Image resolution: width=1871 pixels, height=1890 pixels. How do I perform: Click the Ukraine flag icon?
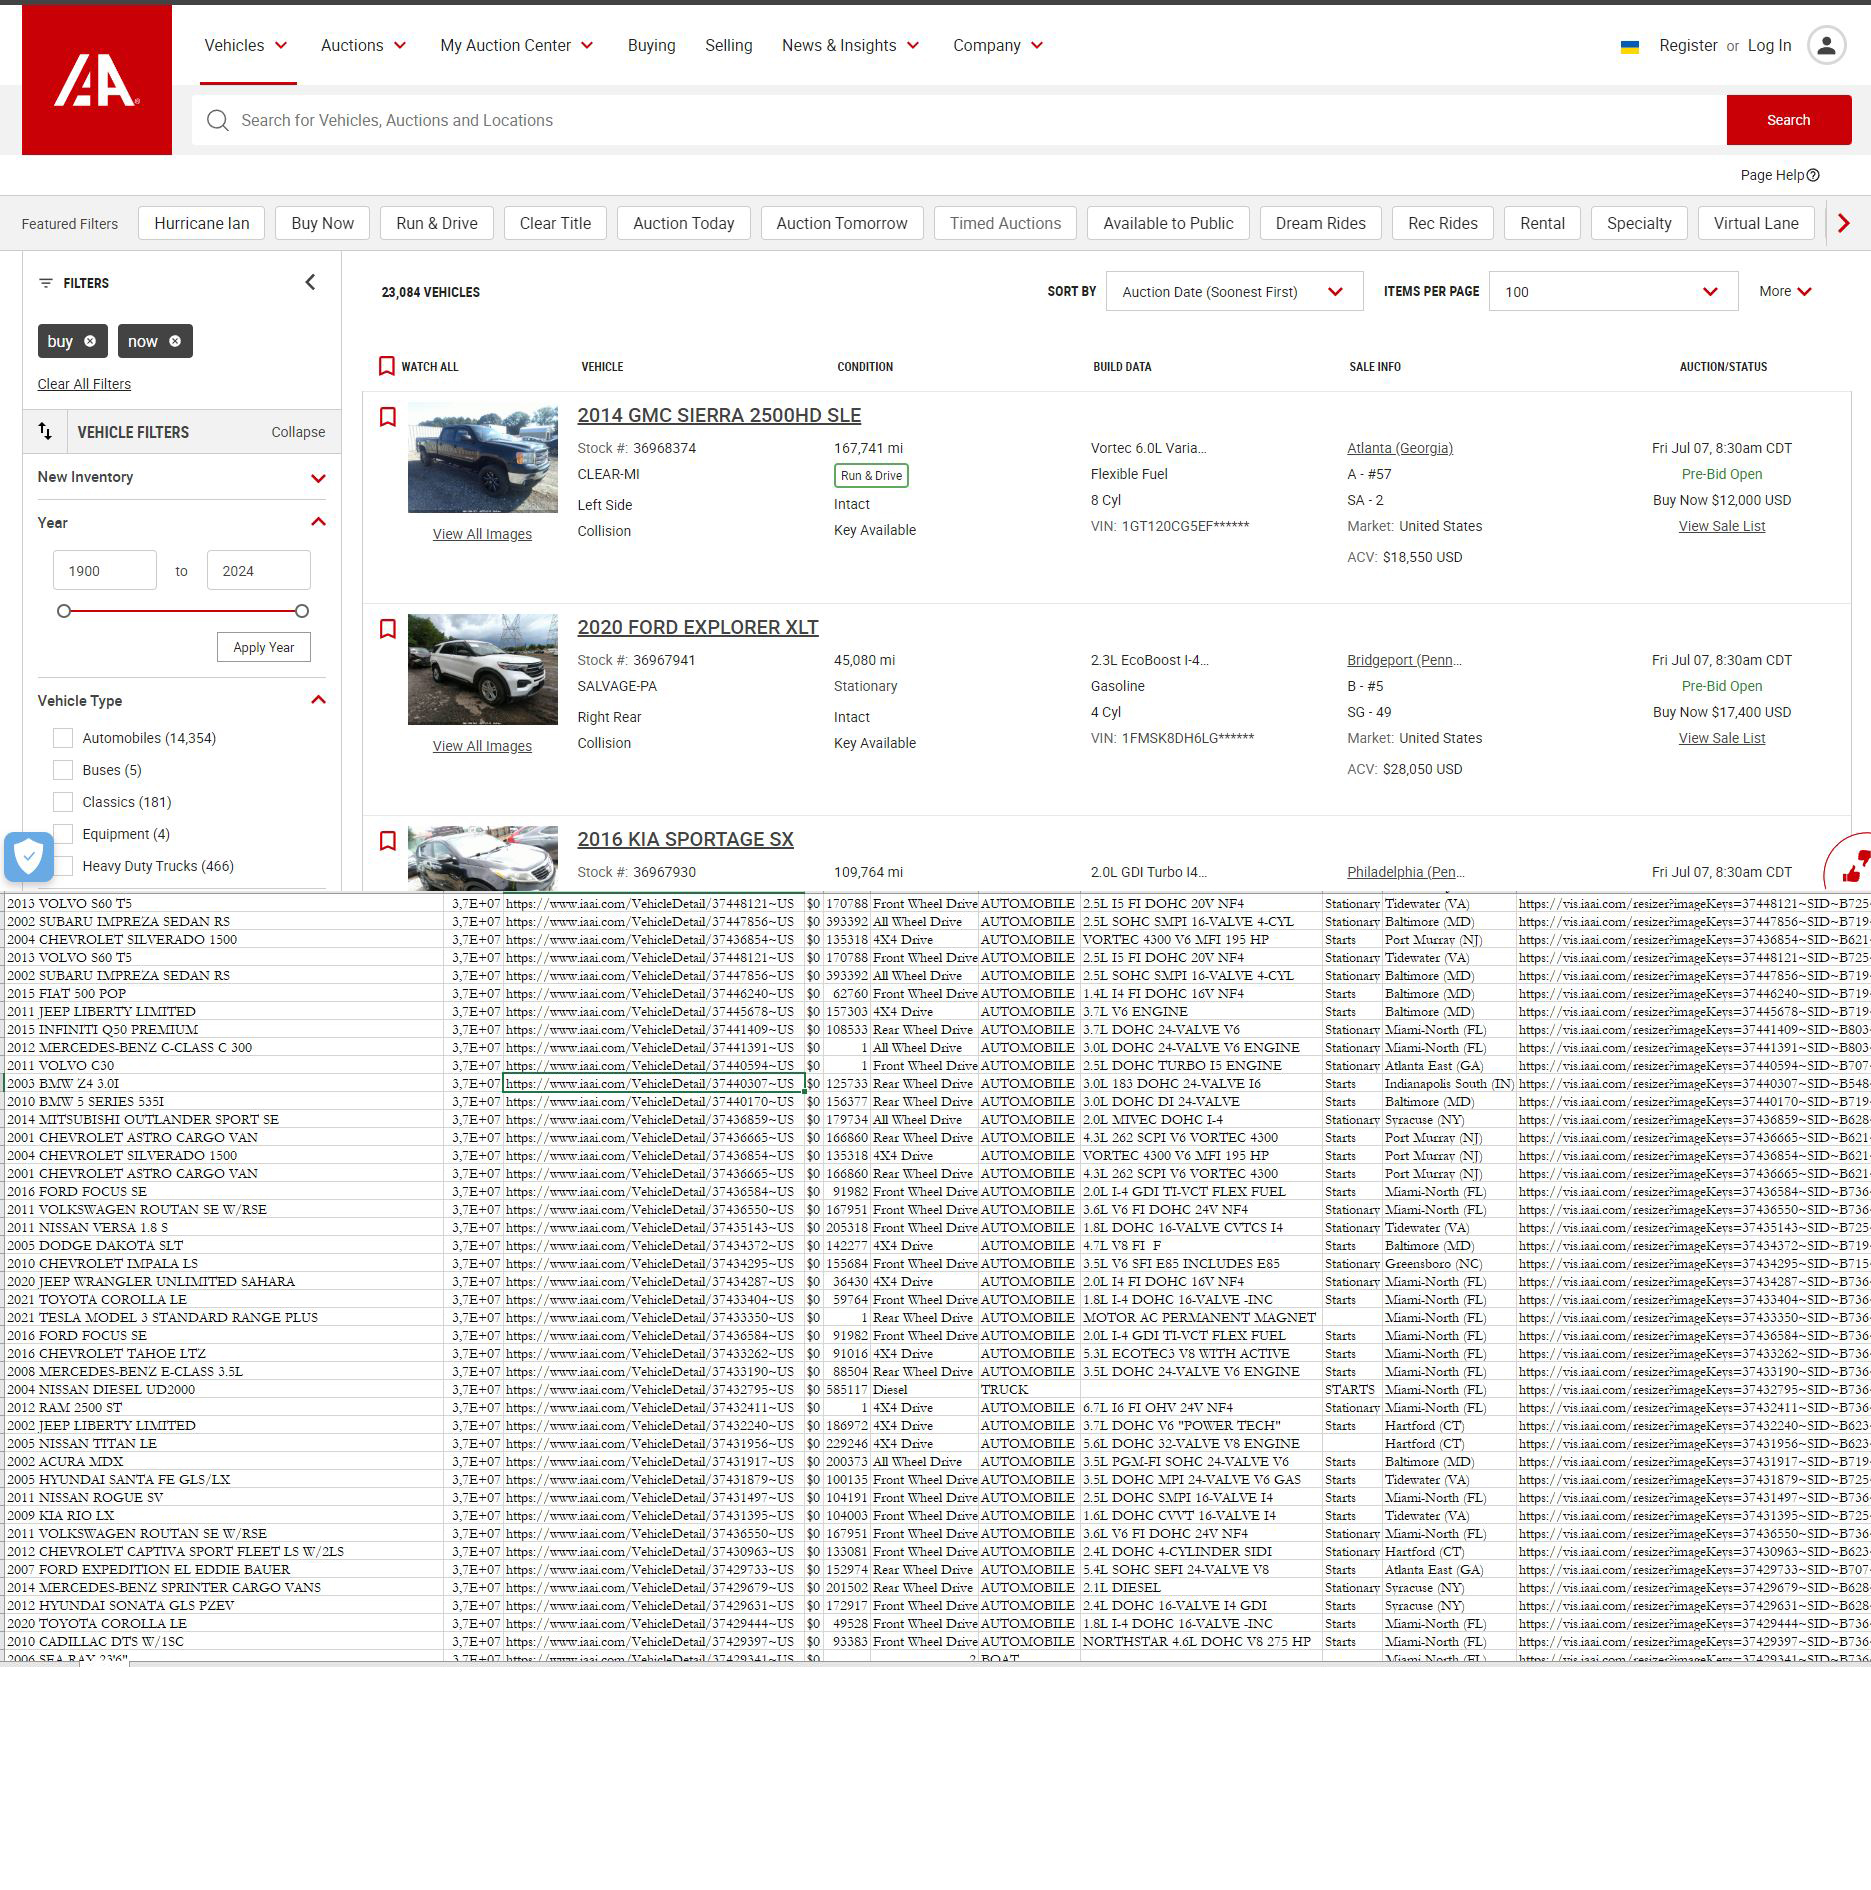[1629, 47]
